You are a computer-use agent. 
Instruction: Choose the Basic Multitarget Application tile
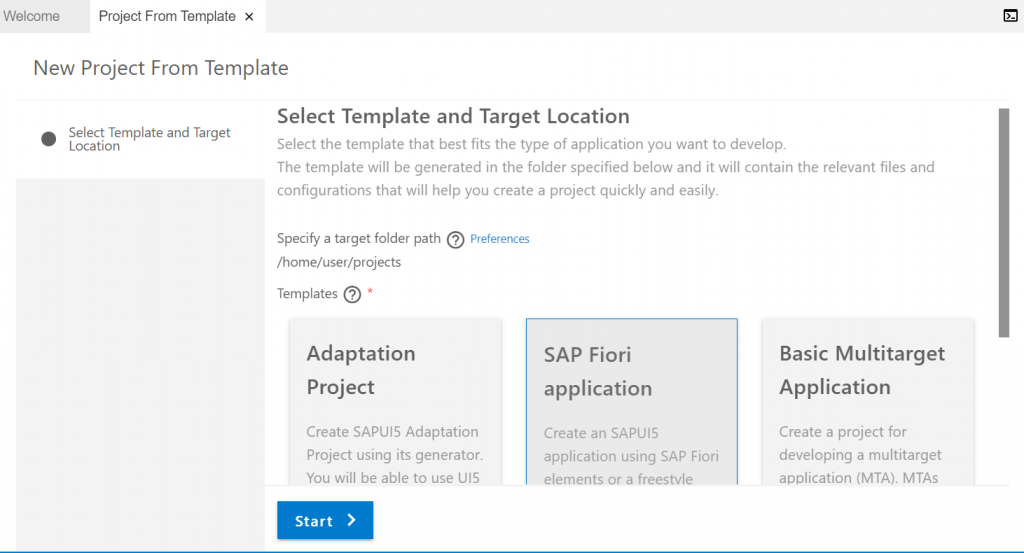coord(868,402)
